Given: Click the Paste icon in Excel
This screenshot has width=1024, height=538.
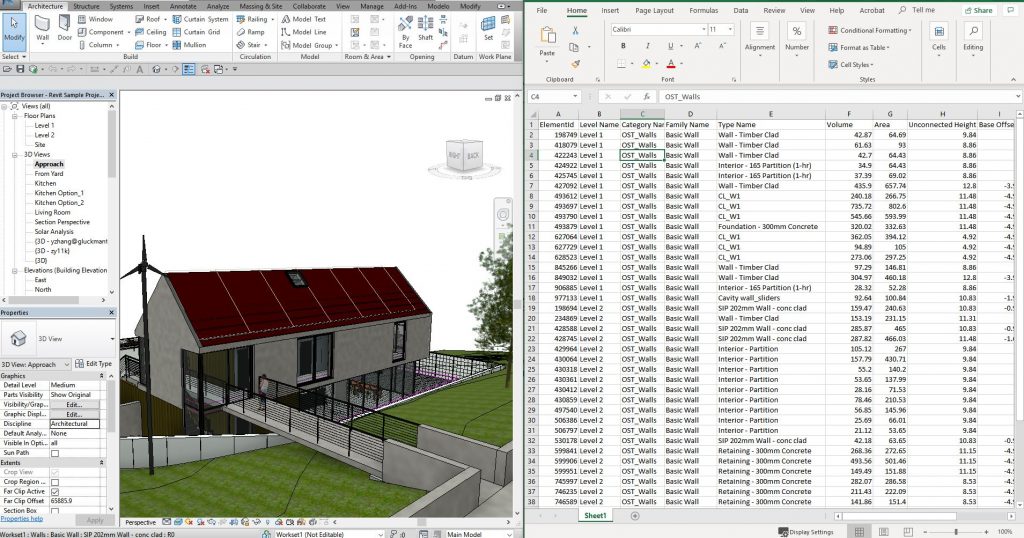Looking at the screenshot, I should click(547, 35).
